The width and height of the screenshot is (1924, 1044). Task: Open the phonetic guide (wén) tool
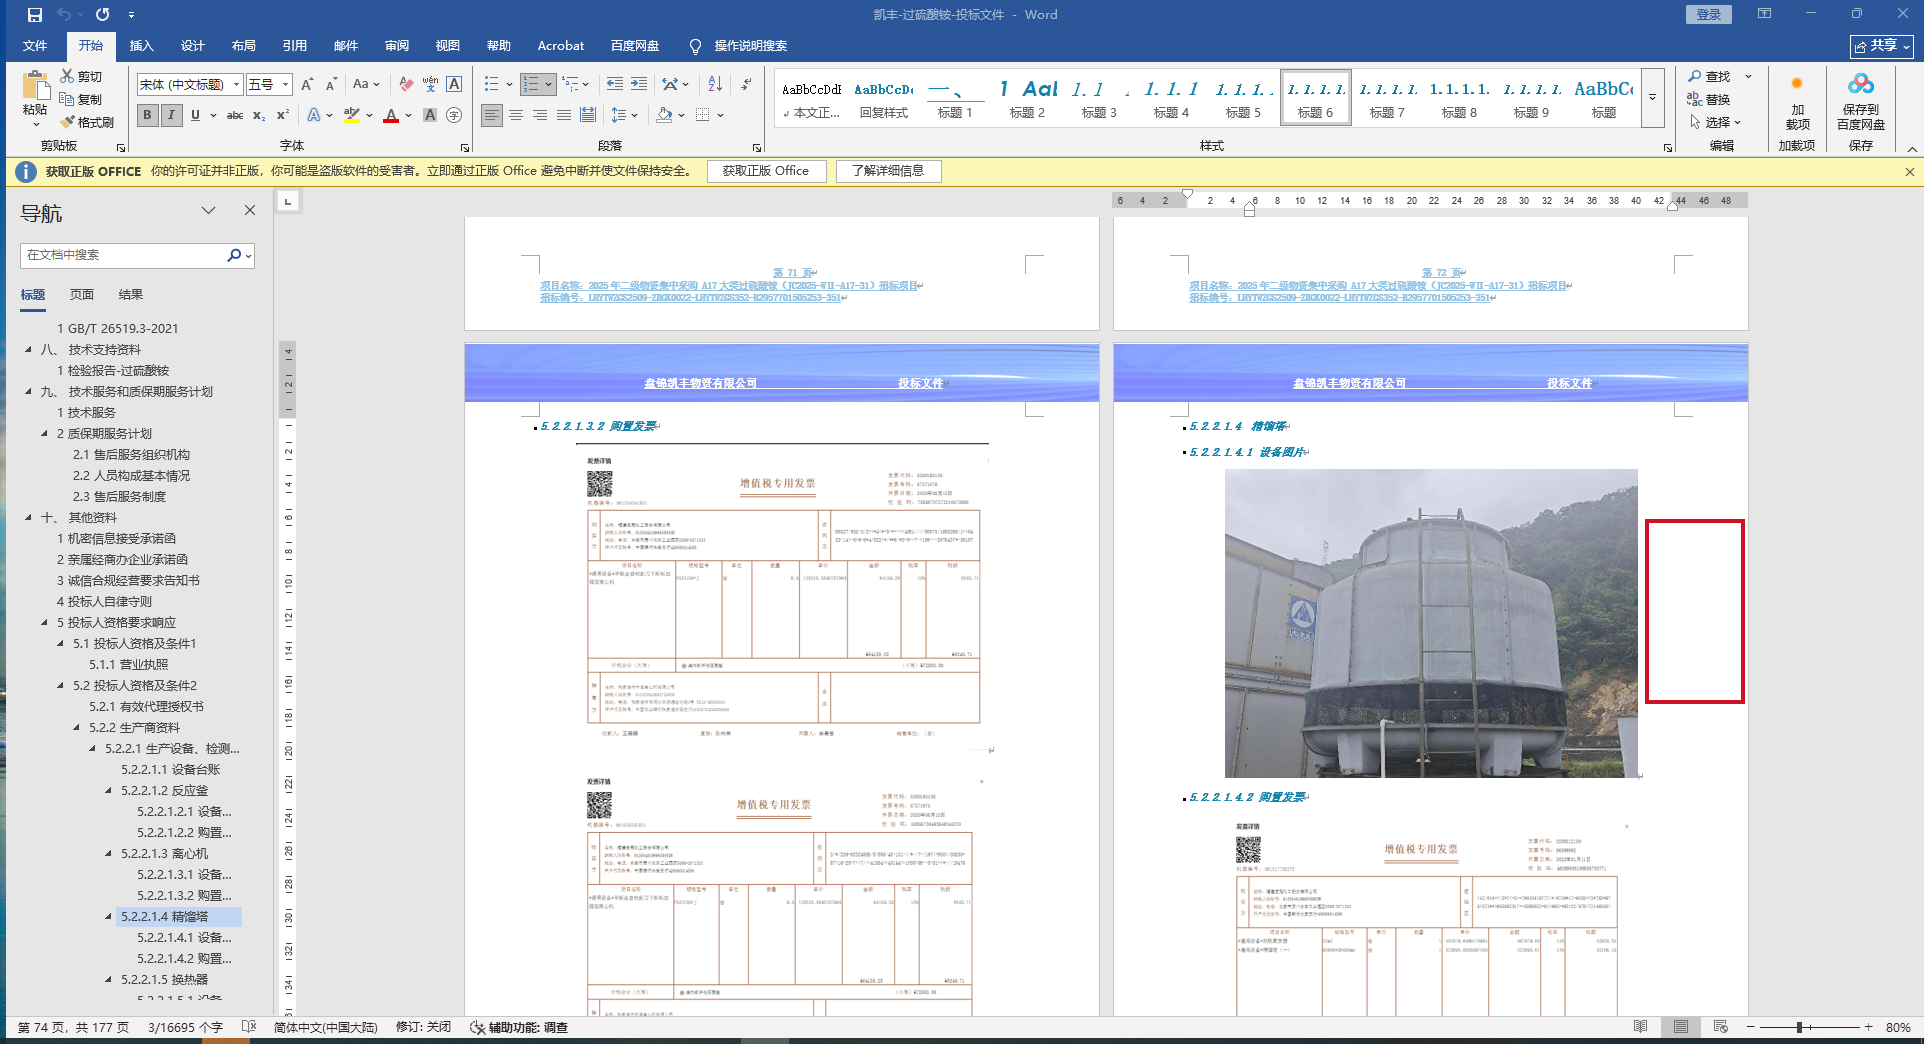tap(430, 85)
